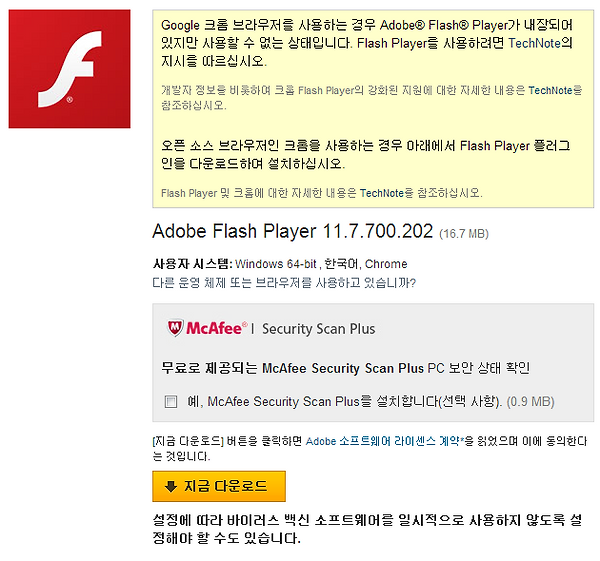Enable the McAfee Security Scan Plus checkbox
This screenshot has height=561, width=600.
171,402
